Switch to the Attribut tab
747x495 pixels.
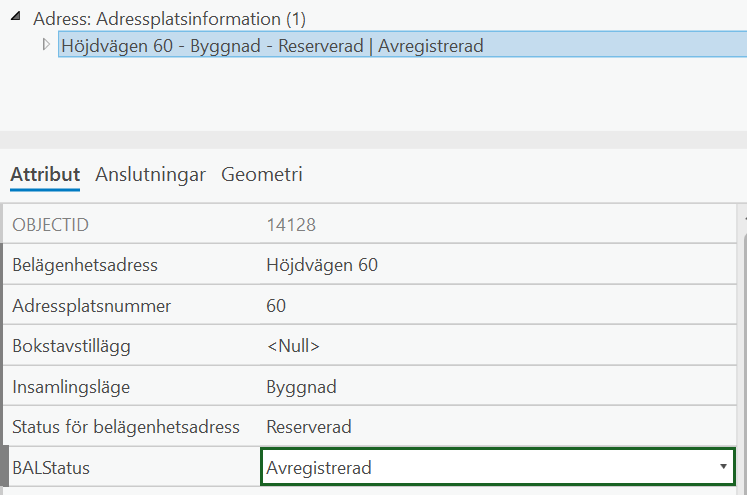pyautogui.click(x=45, y=174)
